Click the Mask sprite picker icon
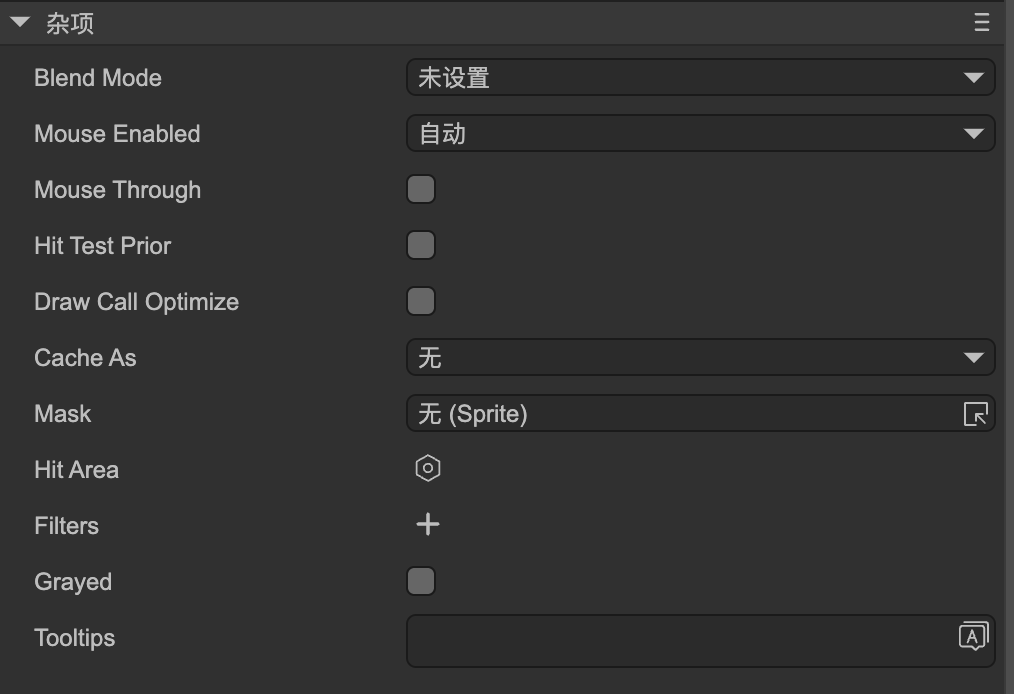 click(x=975, y=414)
